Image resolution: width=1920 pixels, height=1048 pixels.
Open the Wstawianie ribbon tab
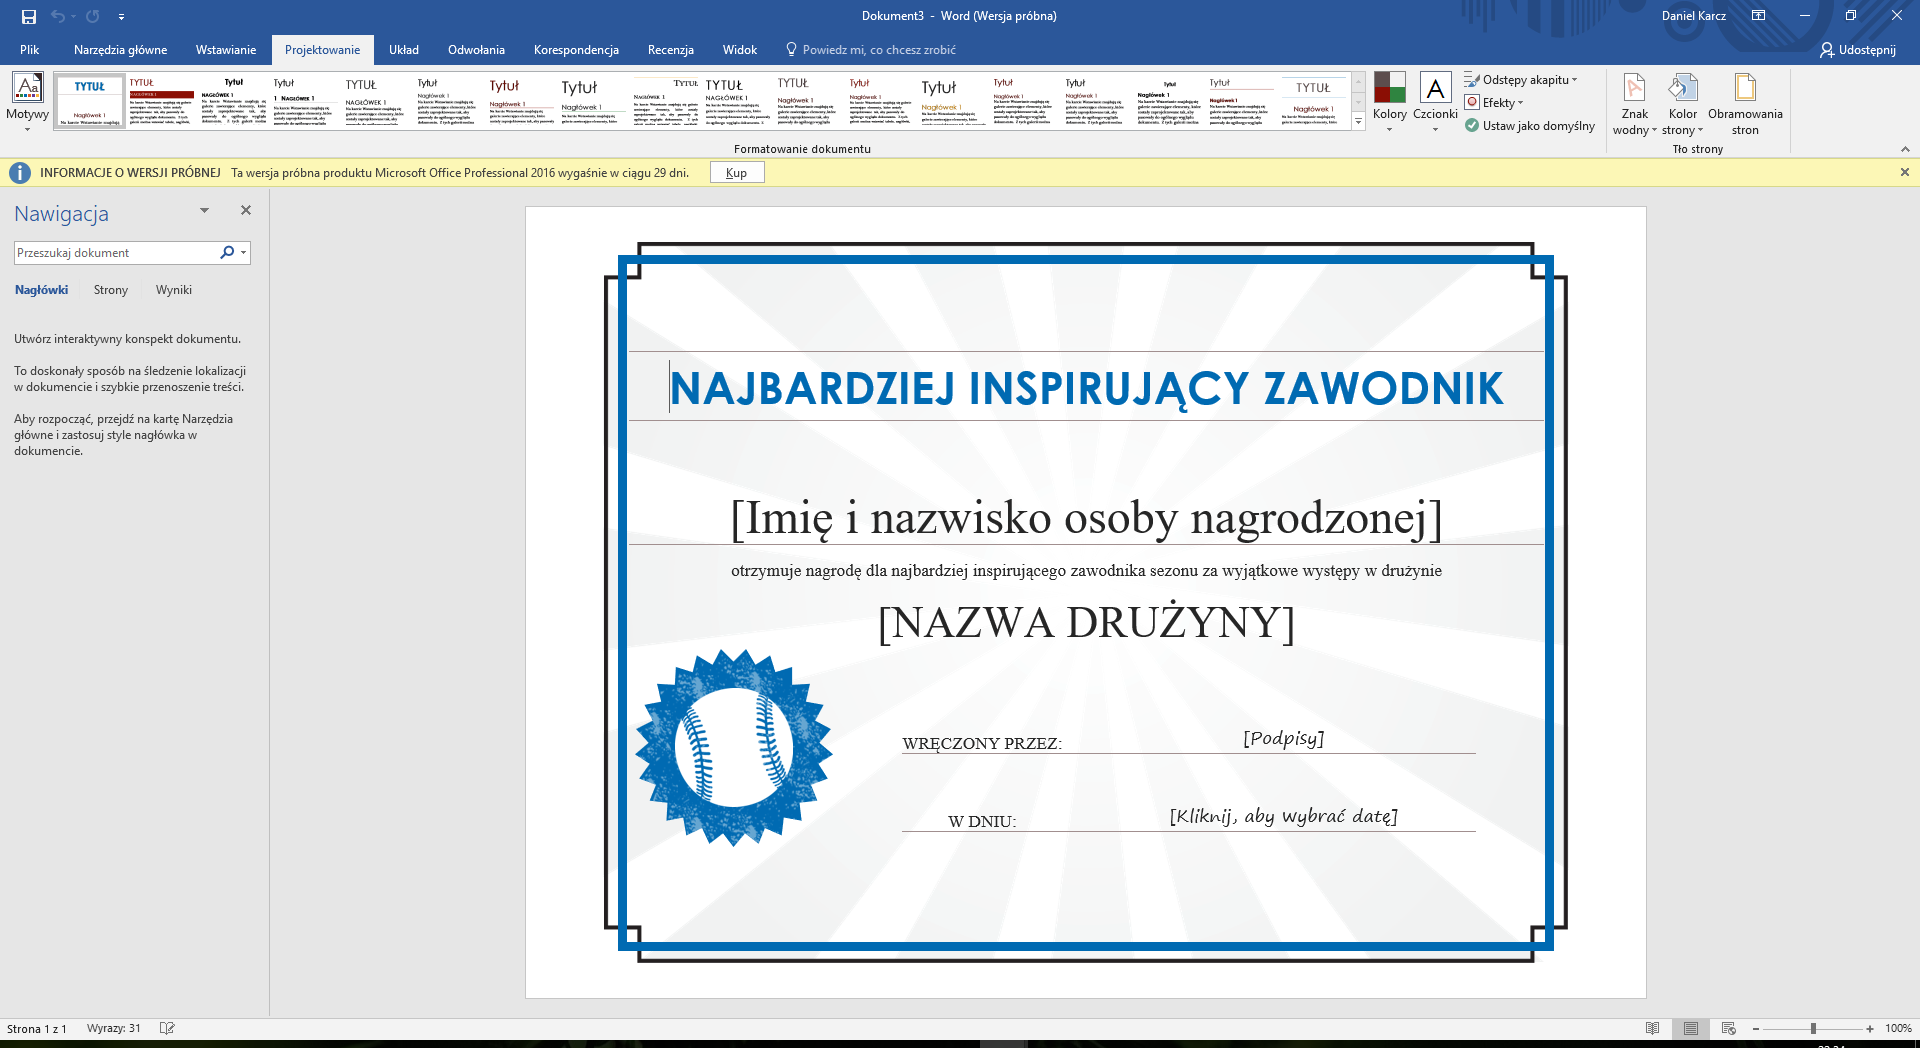226,50
